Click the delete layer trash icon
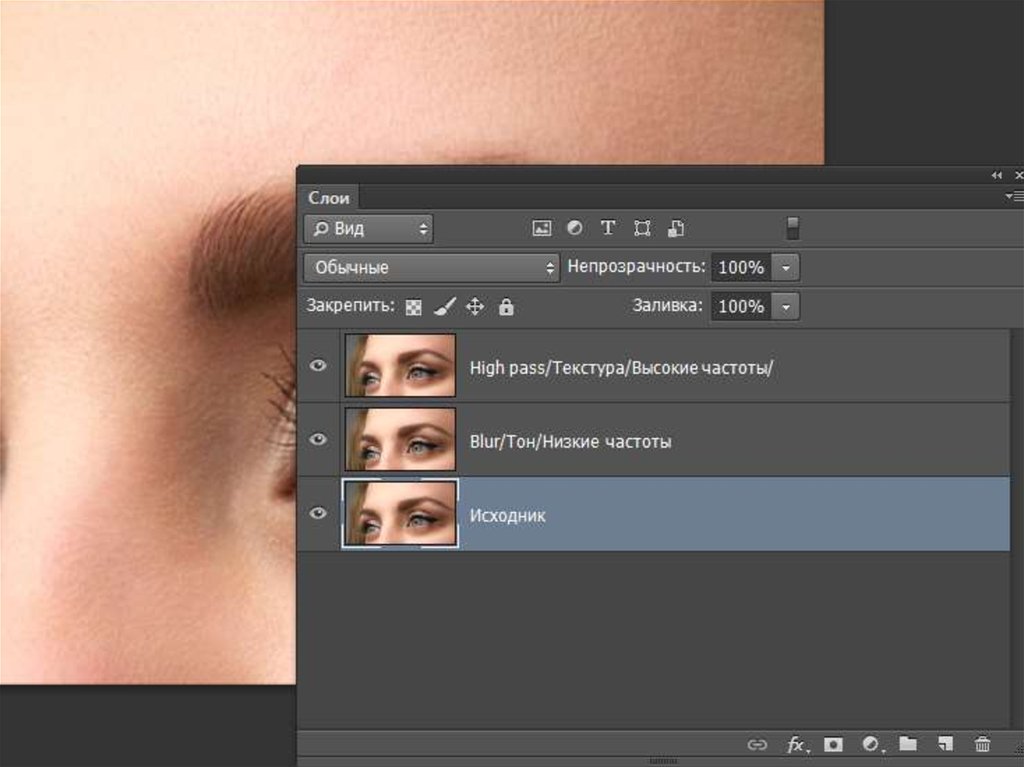The width and height of the screenshot is (1024, 767). pyautogui.click(x=982, y=743)
